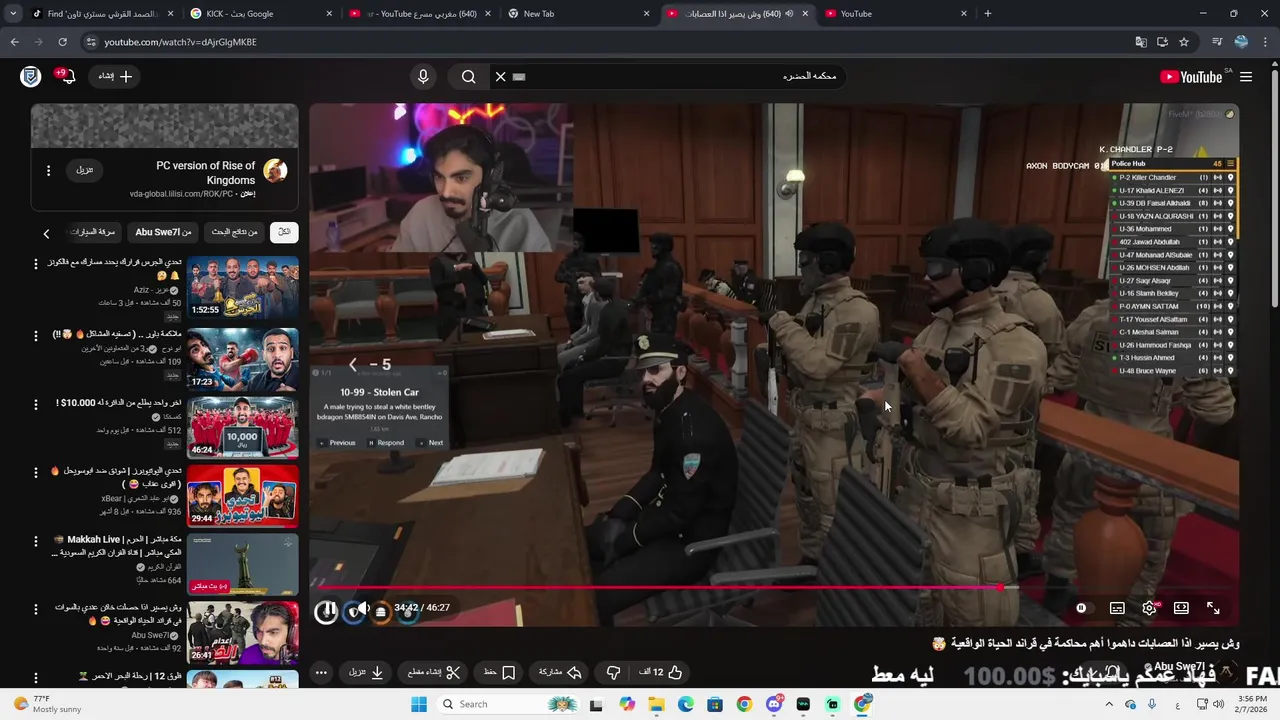
Task: Open the $10.000 challenge video thumbnail
Action: click(242, 427)
